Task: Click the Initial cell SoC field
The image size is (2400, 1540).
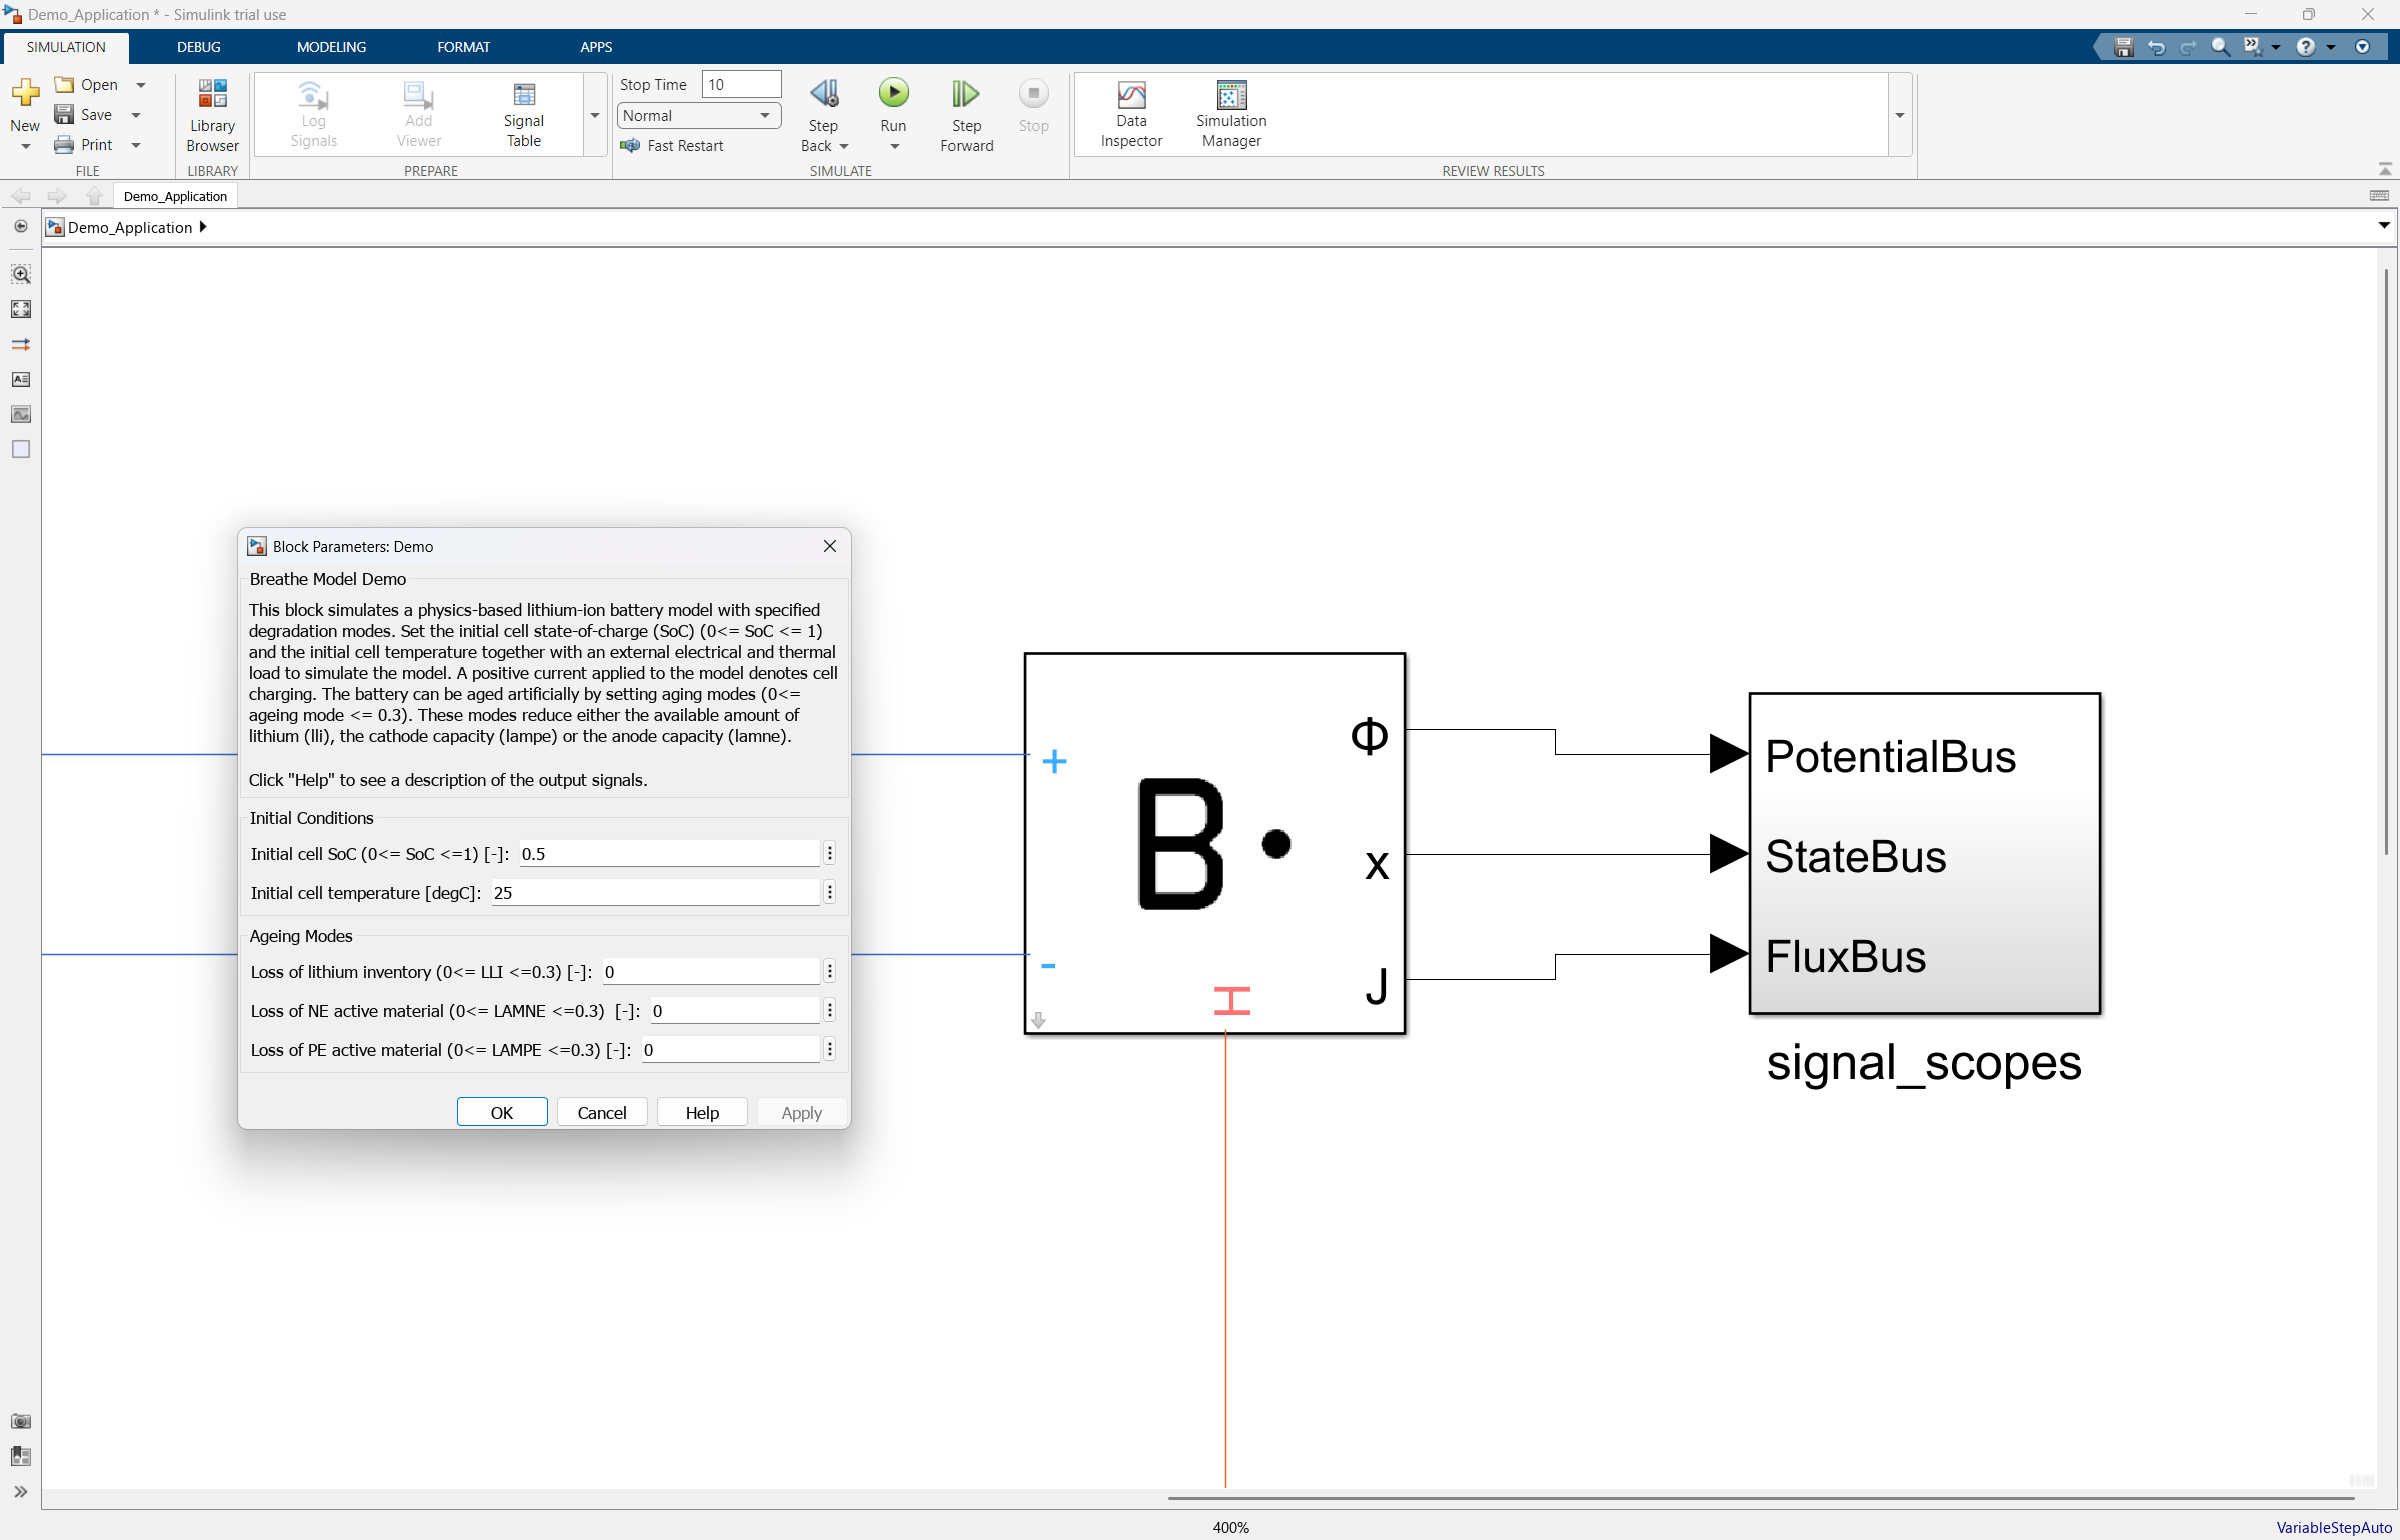Action: [669, 853]
